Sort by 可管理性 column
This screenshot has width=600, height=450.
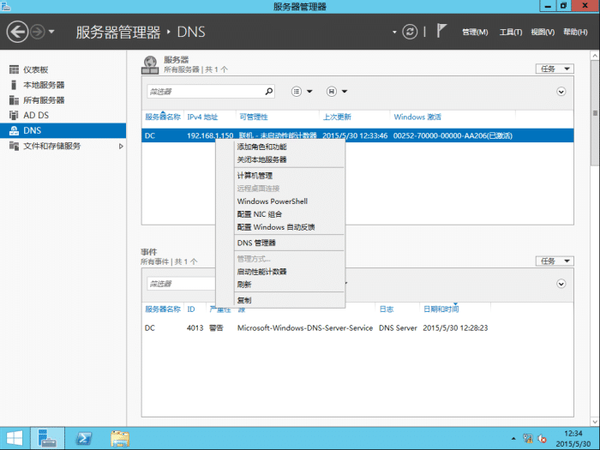[254, 117]
